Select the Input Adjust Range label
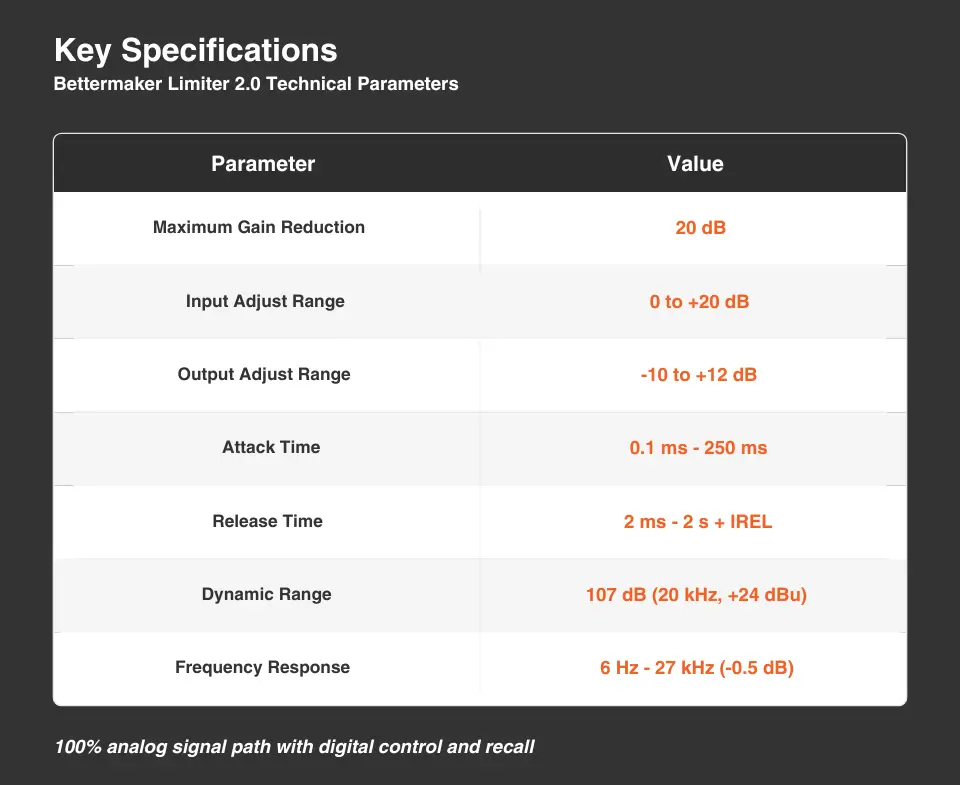Screen dimensions: 960x785 pyautogui.click(x=265, y=301)
